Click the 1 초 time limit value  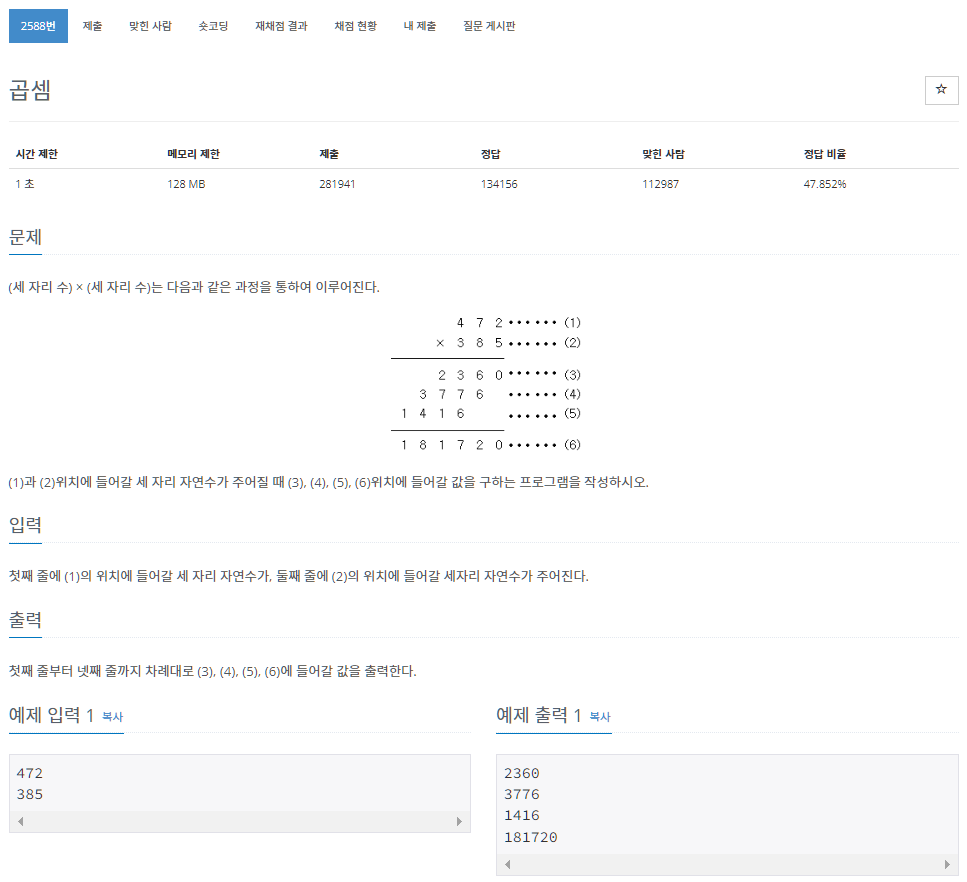coord(25,184)
